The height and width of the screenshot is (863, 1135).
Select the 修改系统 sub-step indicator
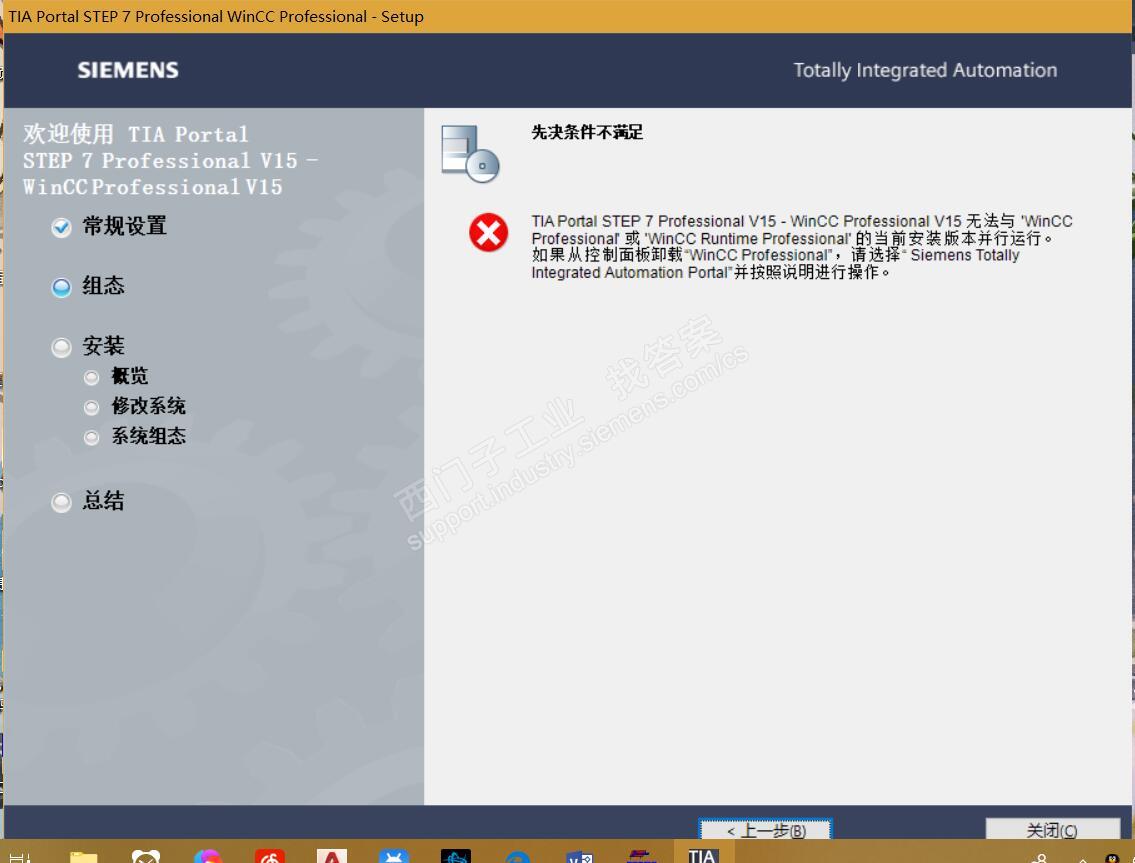pos(91,408)
